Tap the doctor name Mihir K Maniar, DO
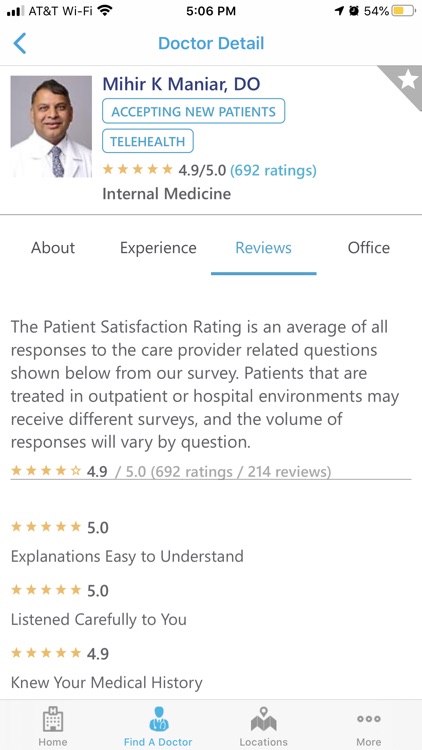Screen dimensions: 422x750 [x=181, y=84]
